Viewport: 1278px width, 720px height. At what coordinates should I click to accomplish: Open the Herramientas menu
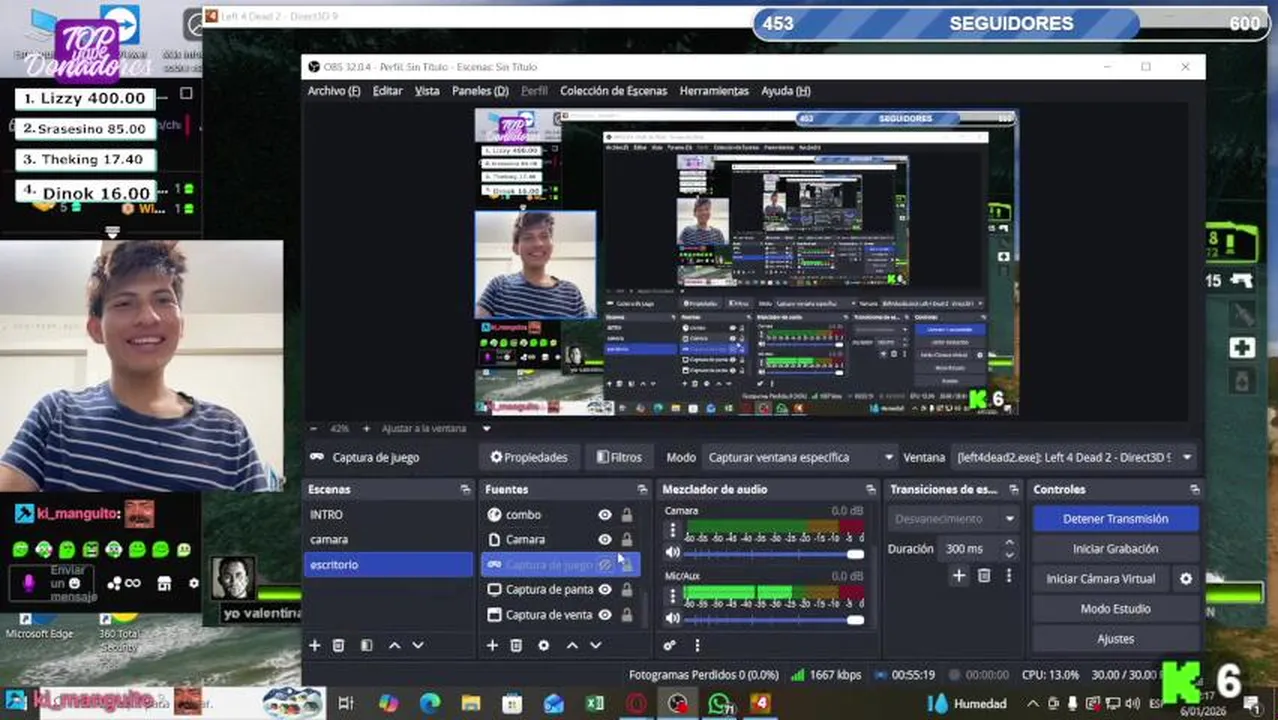pyautogui.click(x=714, y=91)
